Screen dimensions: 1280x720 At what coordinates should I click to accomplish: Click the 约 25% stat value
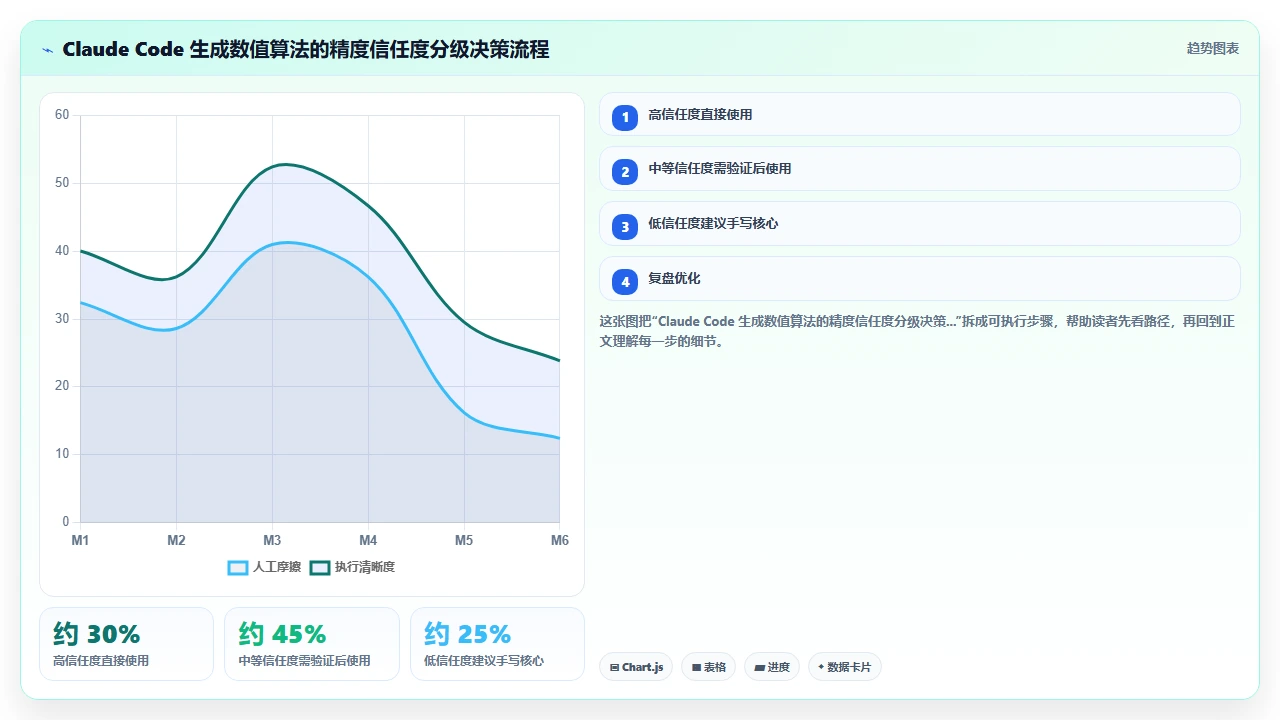coord(468,634)
